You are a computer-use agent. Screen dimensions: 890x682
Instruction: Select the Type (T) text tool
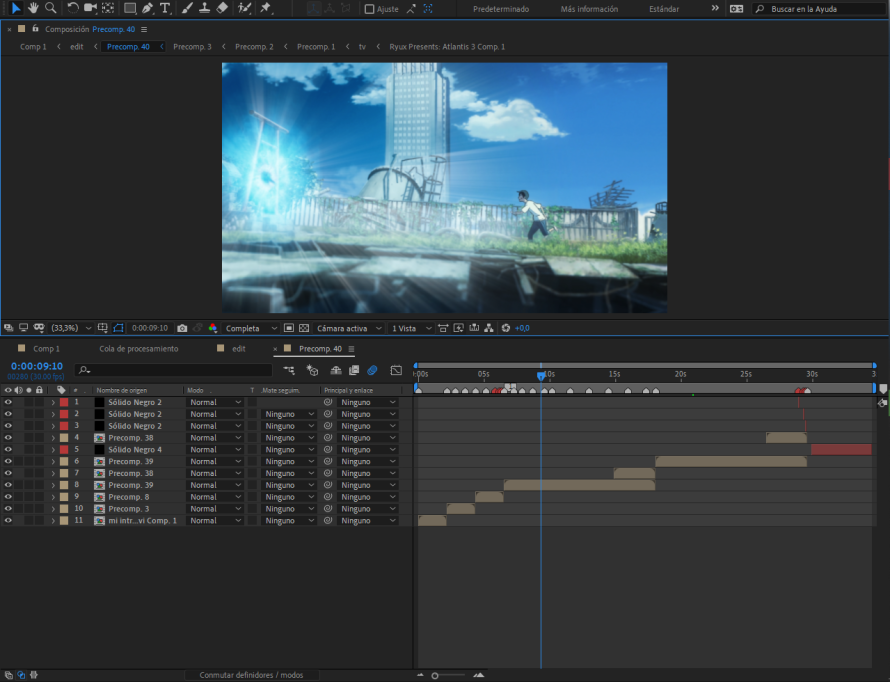[x=165, y=8]
